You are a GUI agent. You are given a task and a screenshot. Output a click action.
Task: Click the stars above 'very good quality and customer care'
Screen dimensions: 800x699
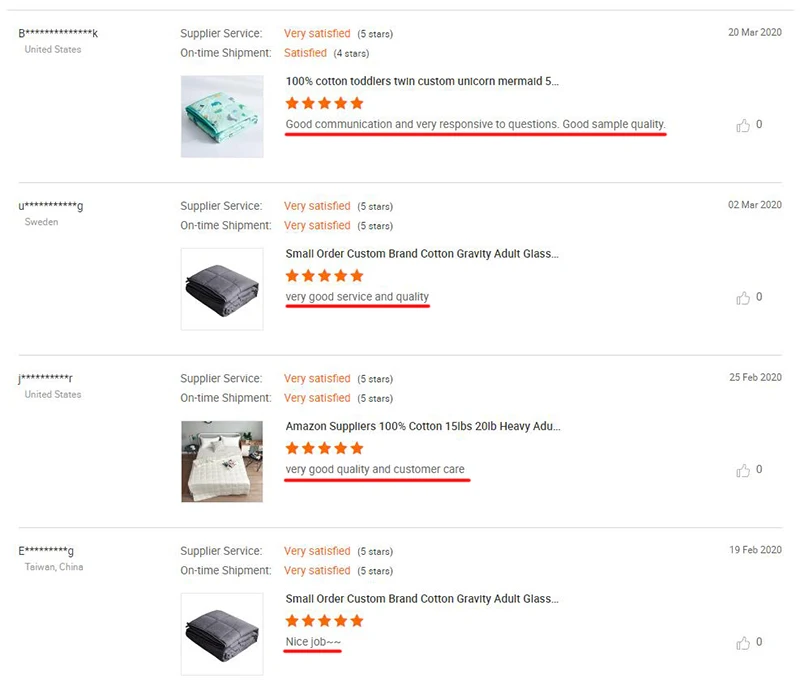pyautogui.click(x=324, y=448)
